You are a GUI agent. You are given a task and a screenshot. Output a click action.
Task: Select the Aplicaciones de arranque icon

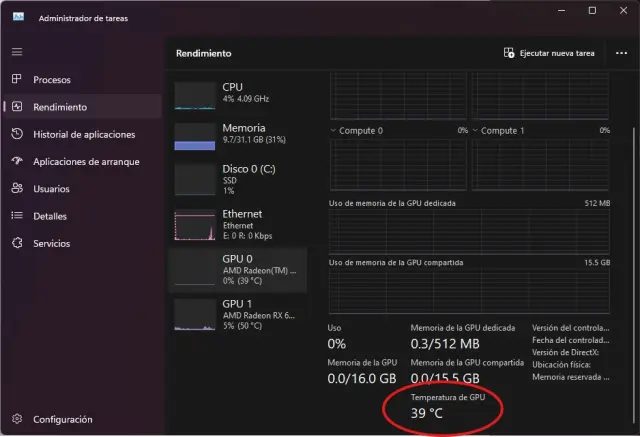pos(16,161)
